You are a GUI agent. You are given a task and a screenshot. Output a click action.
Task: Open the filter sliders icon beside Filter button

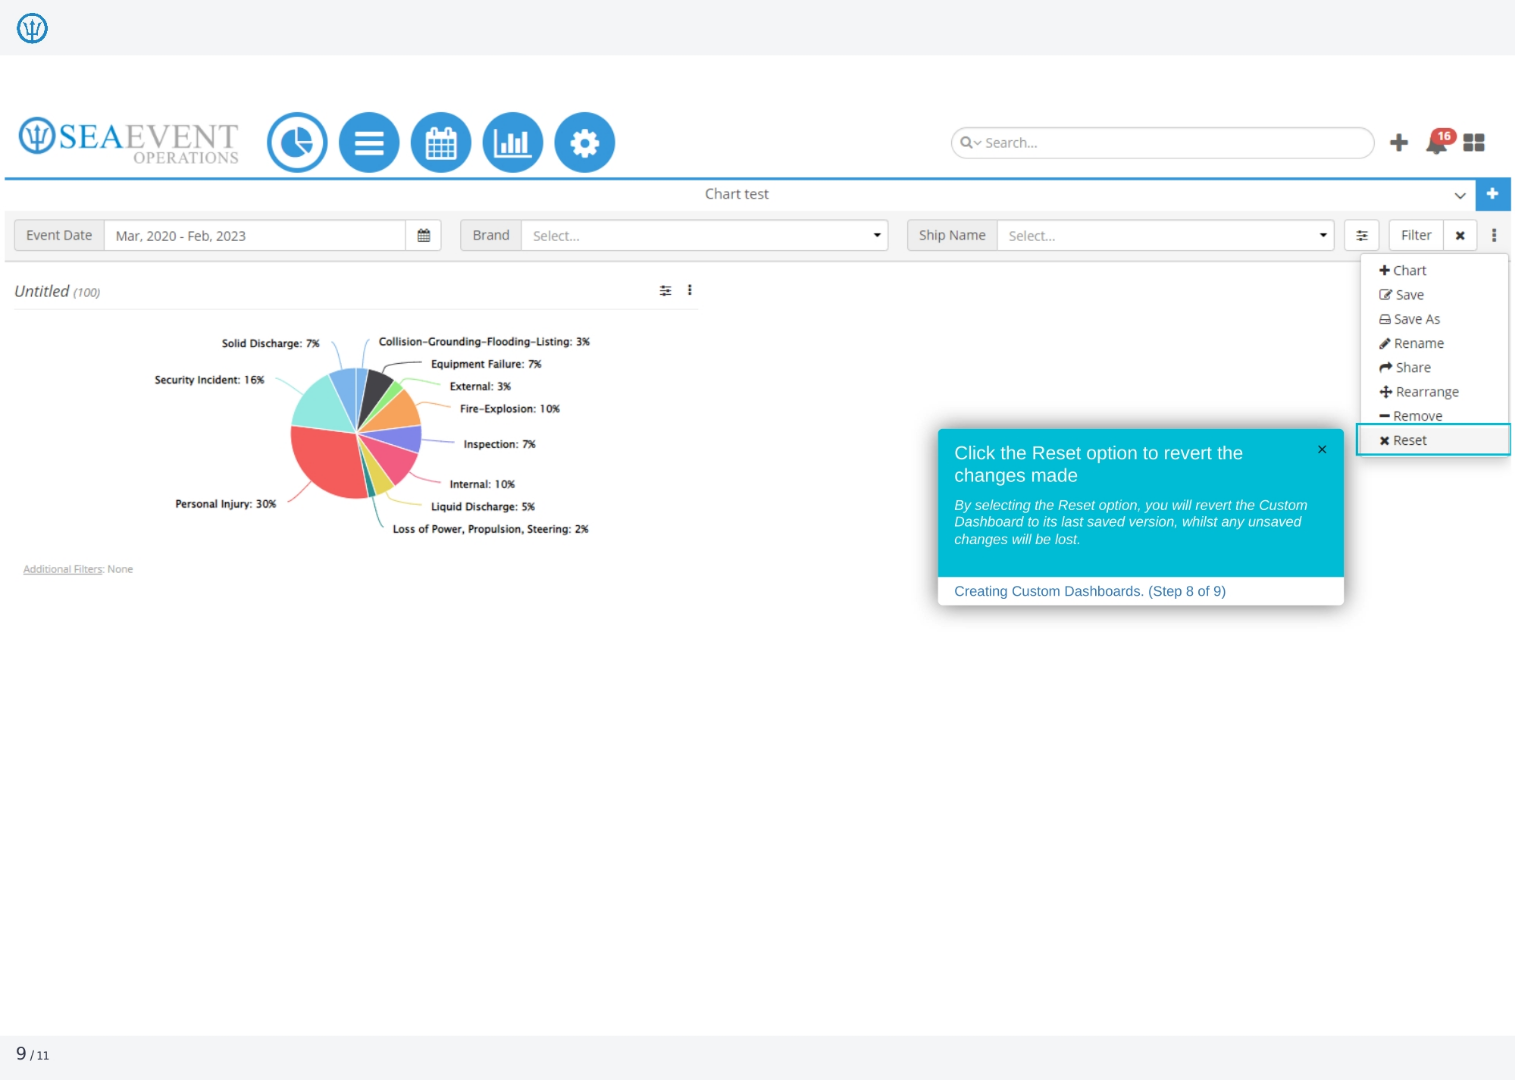pos(1362,236)
